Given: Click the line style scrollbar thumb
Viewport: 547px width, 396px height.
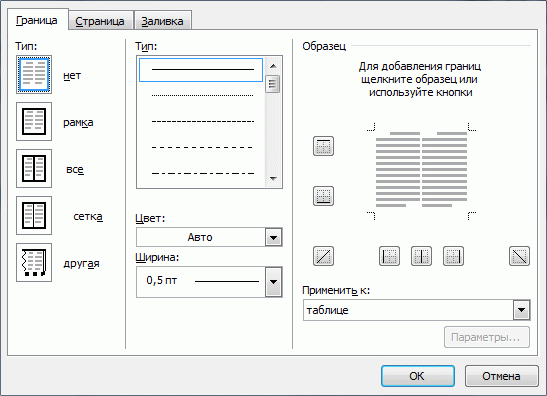Looking at the screenshot, I should pyautogui.click(x=273, y=84).
